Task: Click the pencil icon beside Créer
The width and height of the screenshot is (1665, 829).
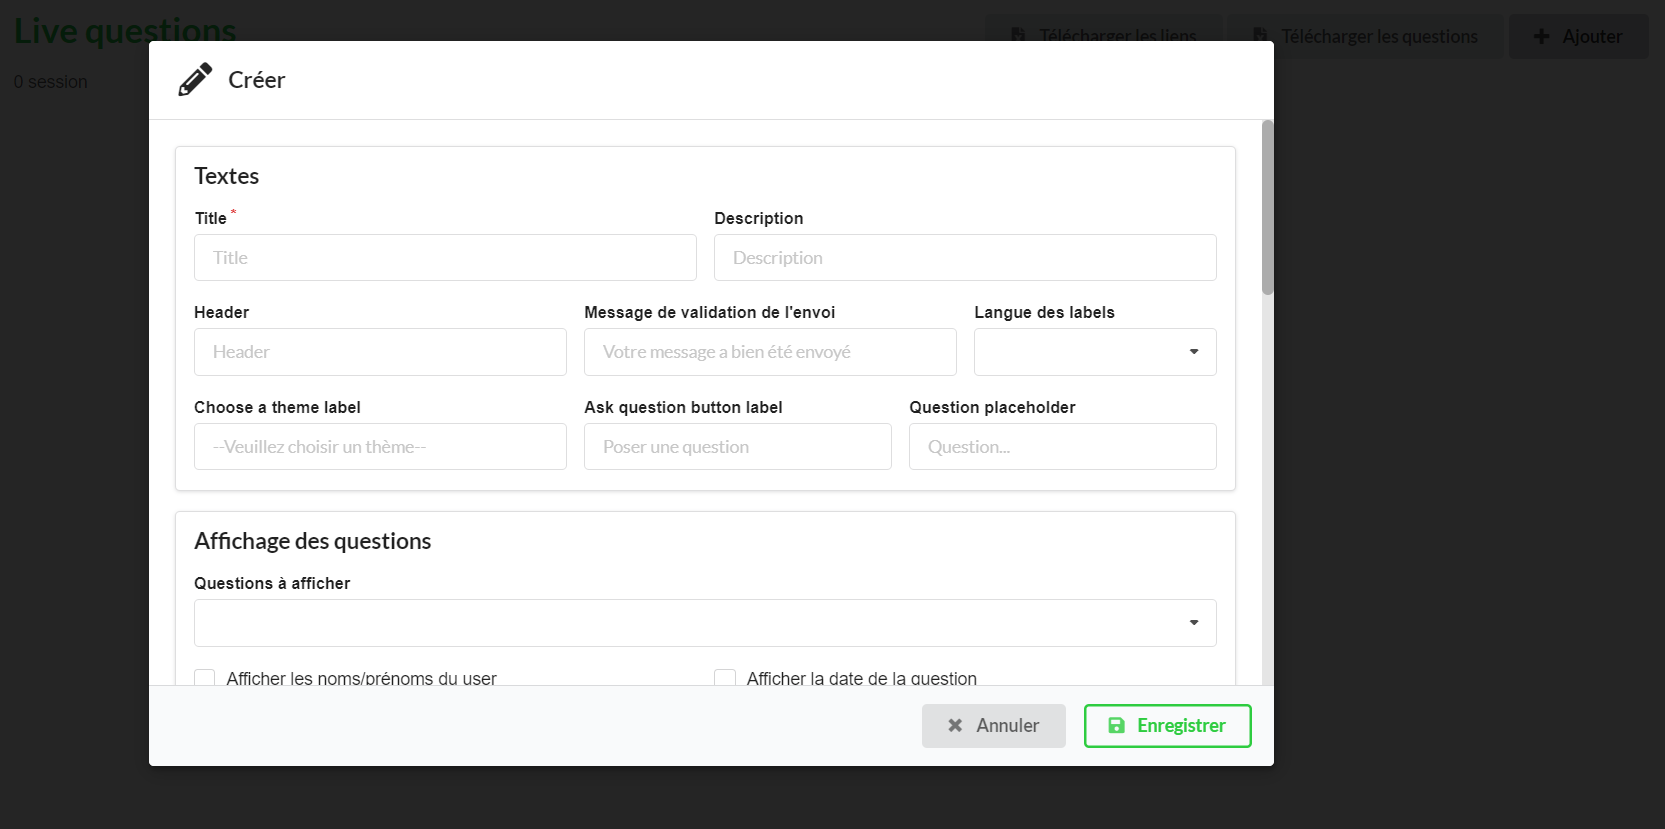Action: coord(195,80)
